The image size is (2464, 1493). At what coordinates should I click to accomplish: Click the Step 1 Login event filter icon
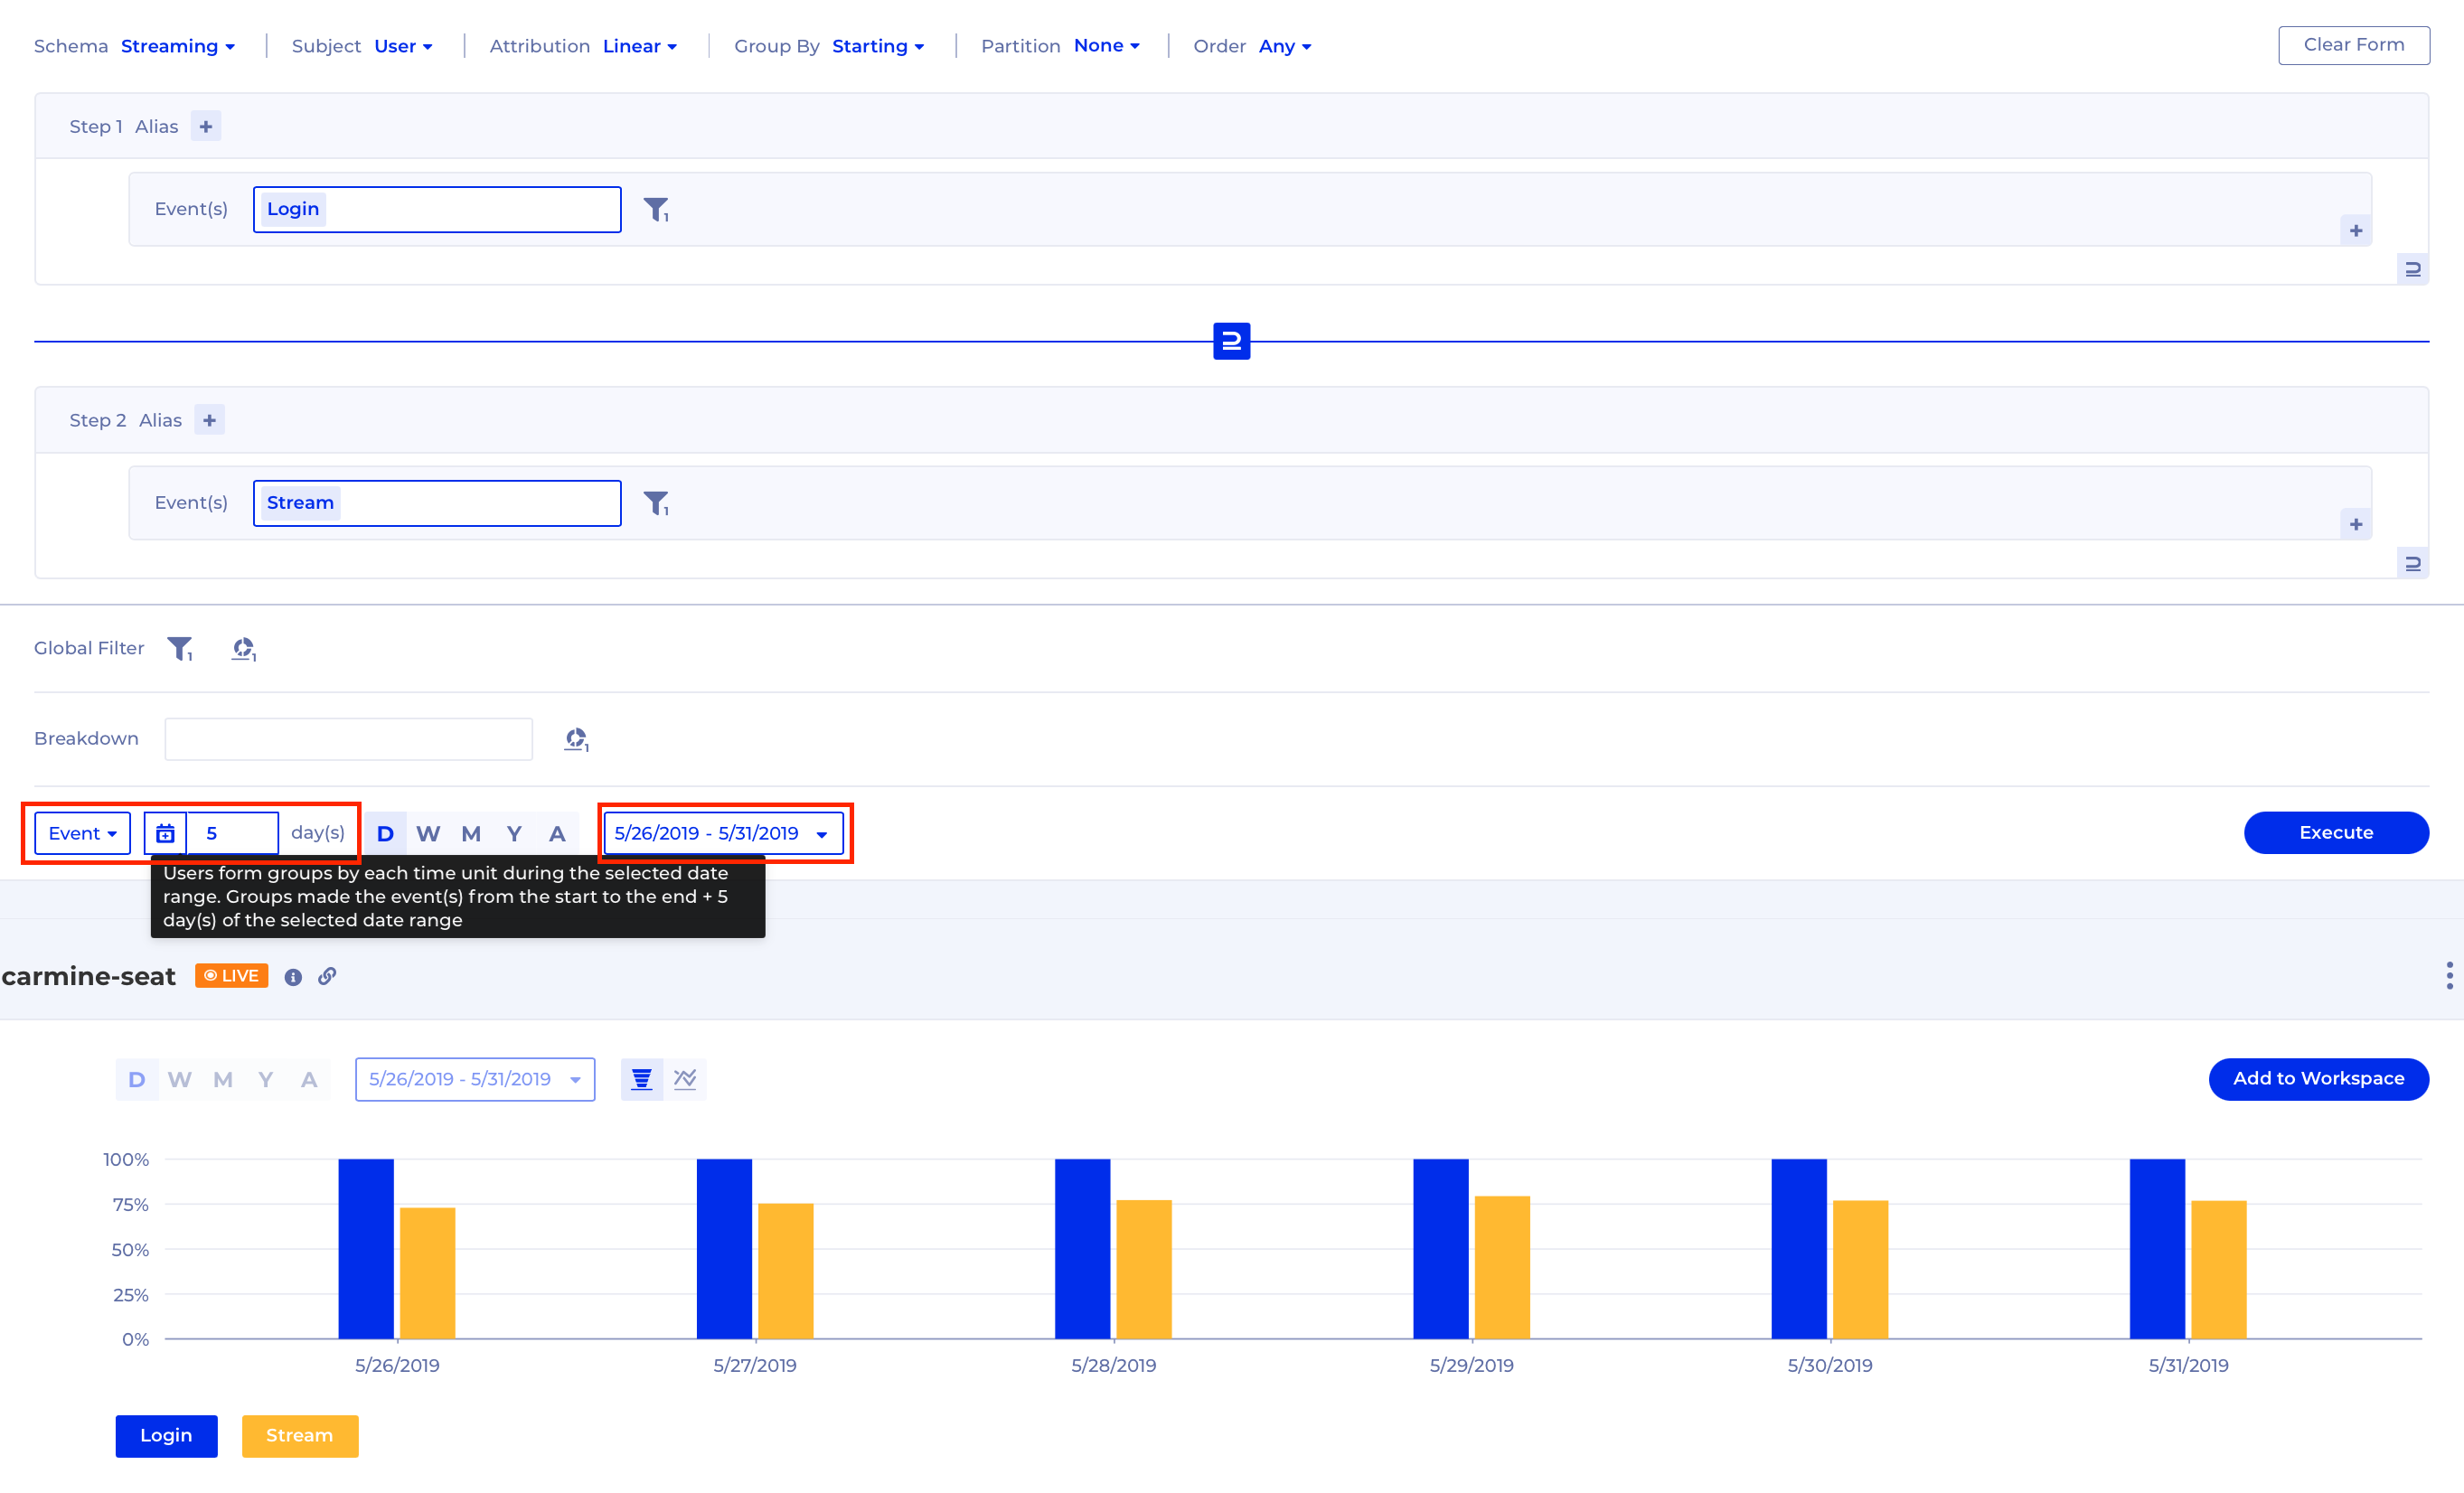pos(656,209)
